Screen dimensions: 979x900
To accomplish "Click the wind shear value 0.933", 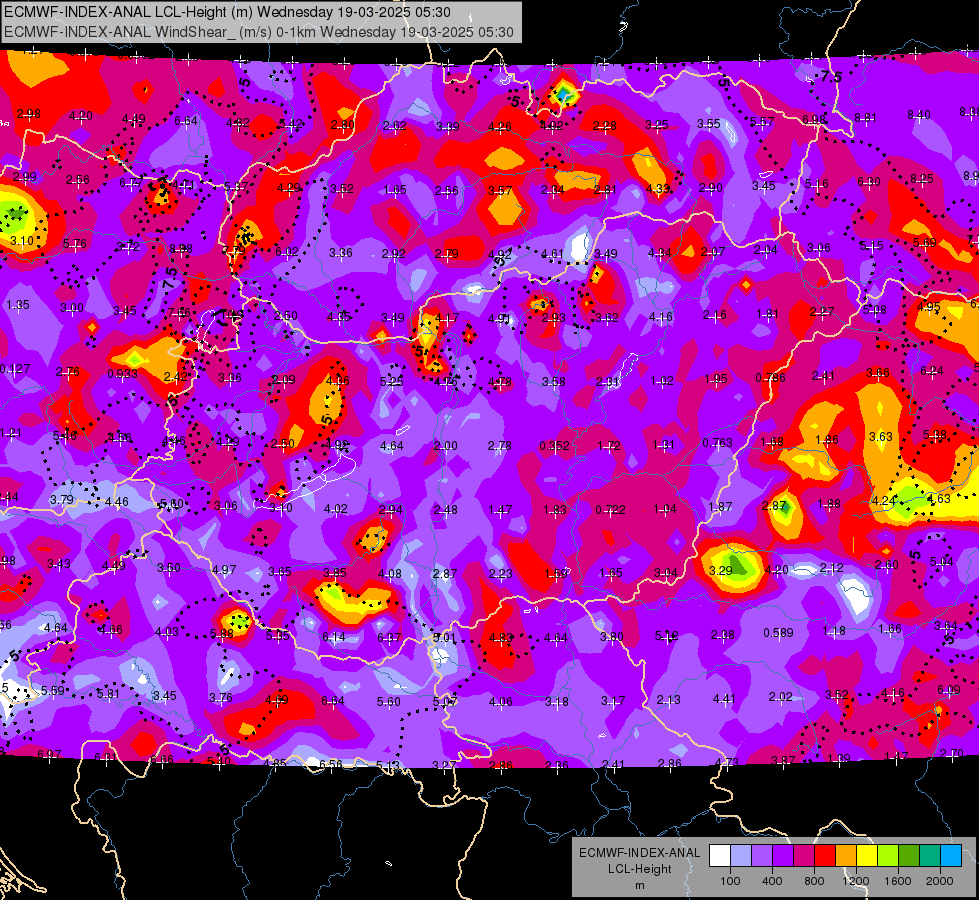I will coord(122,373).
